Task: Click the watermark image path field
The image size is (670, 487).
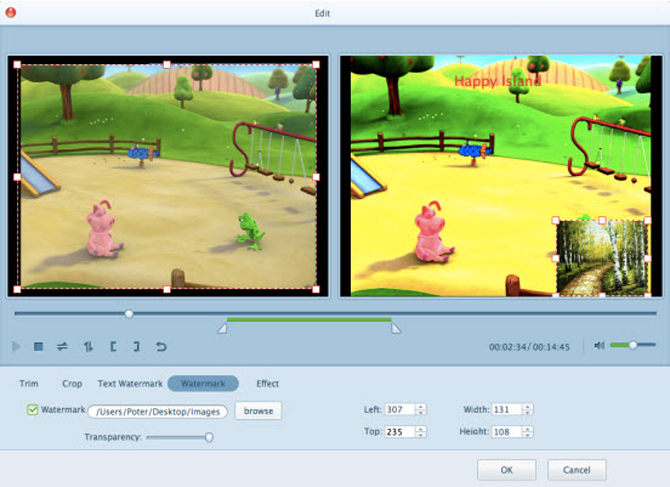Action: [158, 411]
